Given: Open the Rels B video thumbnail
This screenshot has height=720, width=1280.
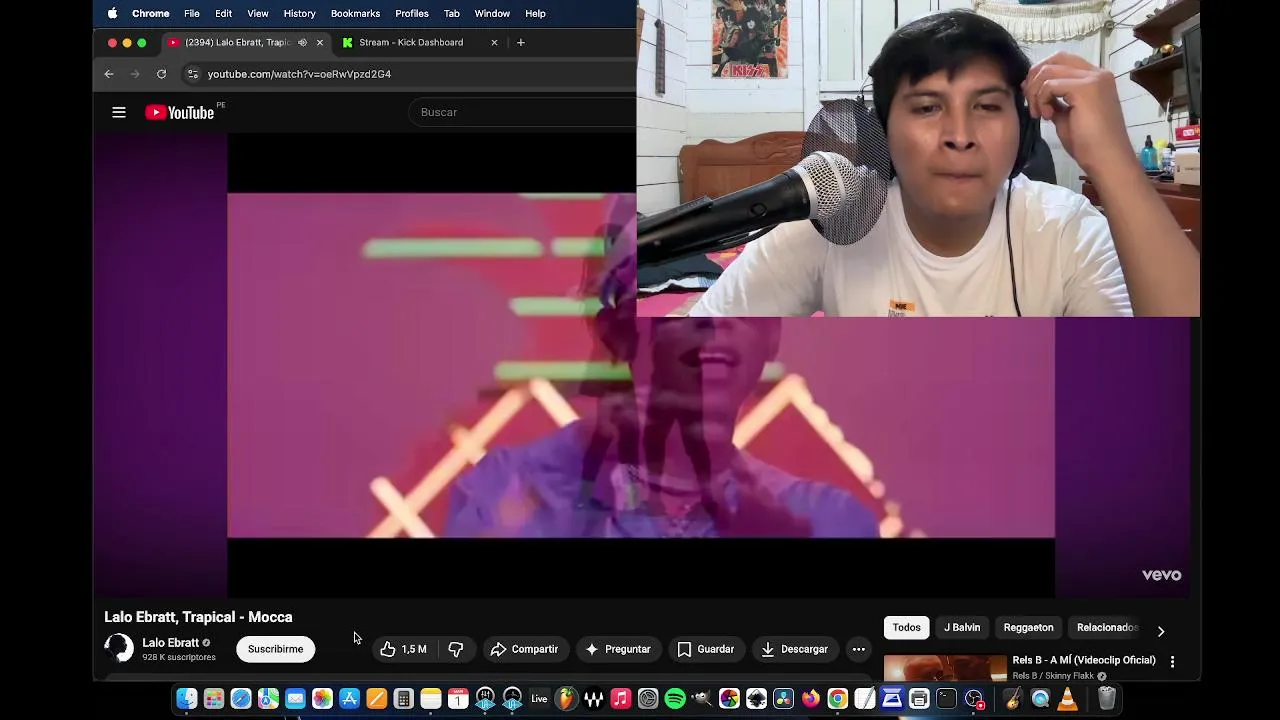Looking at the screenshot, I should click(945, 668).
